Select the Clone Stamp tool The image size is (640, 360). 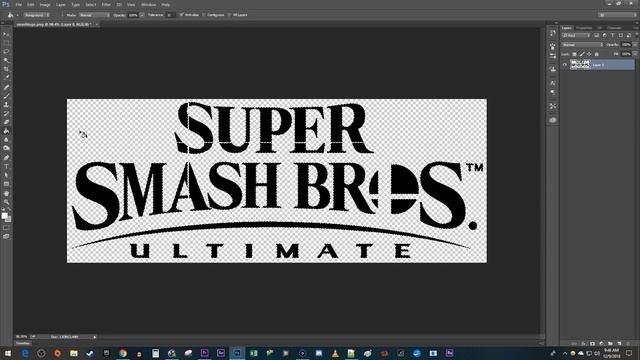point(6,104)
